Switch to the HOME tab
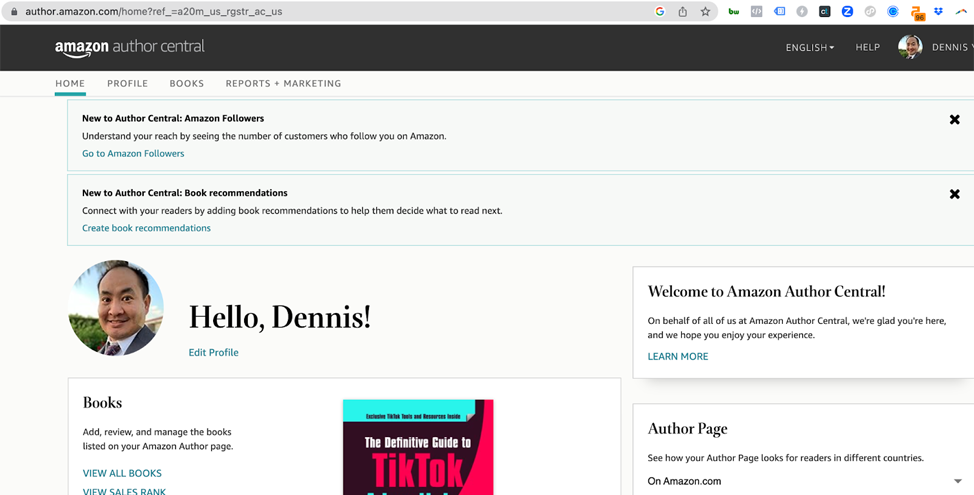This screenshot has height=495, width=974. [70, 83]
